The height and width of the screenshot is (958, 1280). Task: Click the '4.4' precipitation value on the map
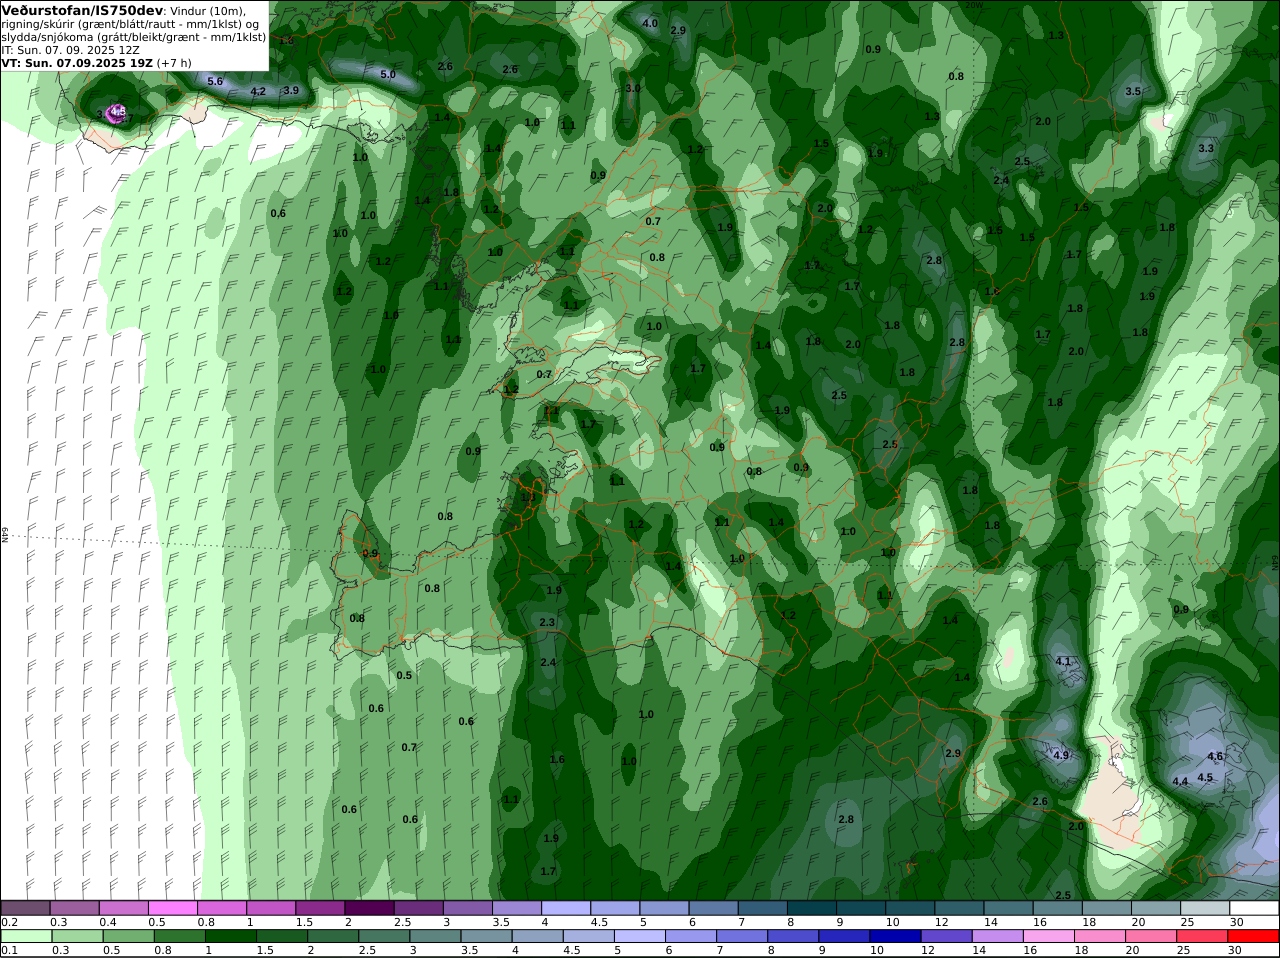point(1180,781)
